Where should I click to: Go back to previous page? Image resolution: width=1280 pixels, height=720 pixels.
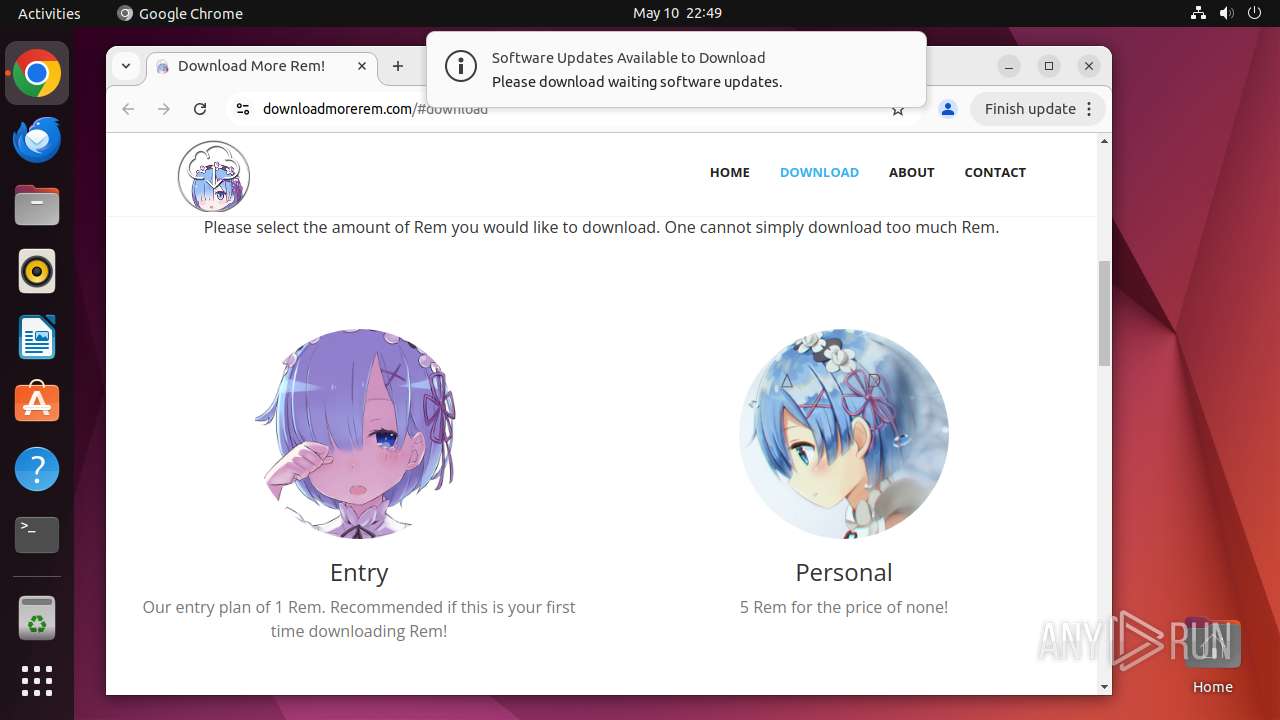click(128, 109)
